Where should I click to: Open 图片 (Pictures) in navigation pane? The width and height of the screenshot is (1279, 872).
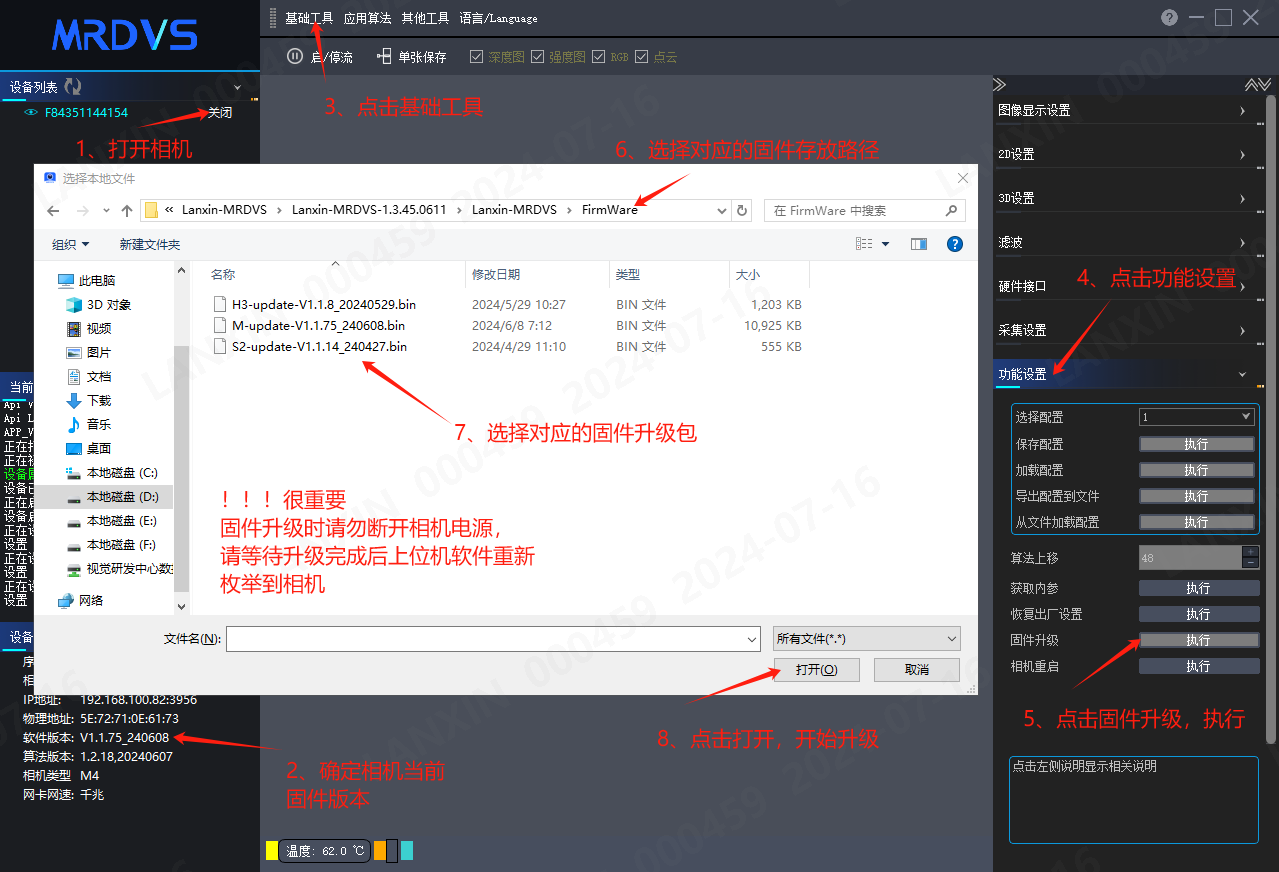click(x=89, y=353)
